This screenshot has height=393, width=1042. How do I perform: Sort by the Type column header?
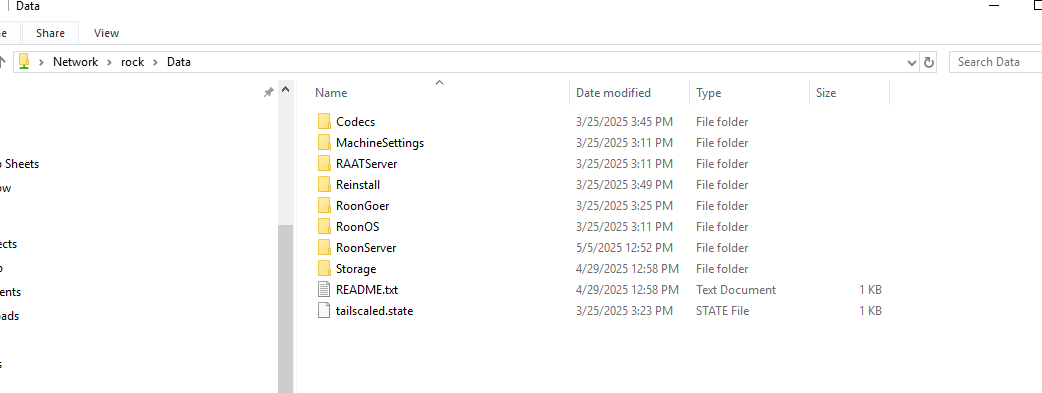coord(708,93)
